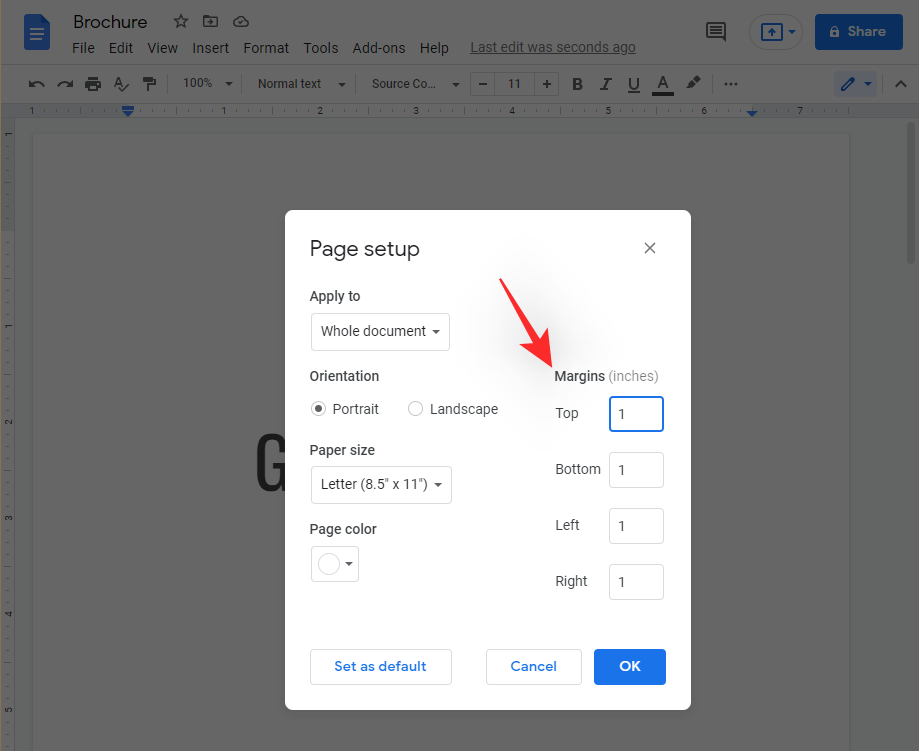Select the paint format icon

point(149,84)
